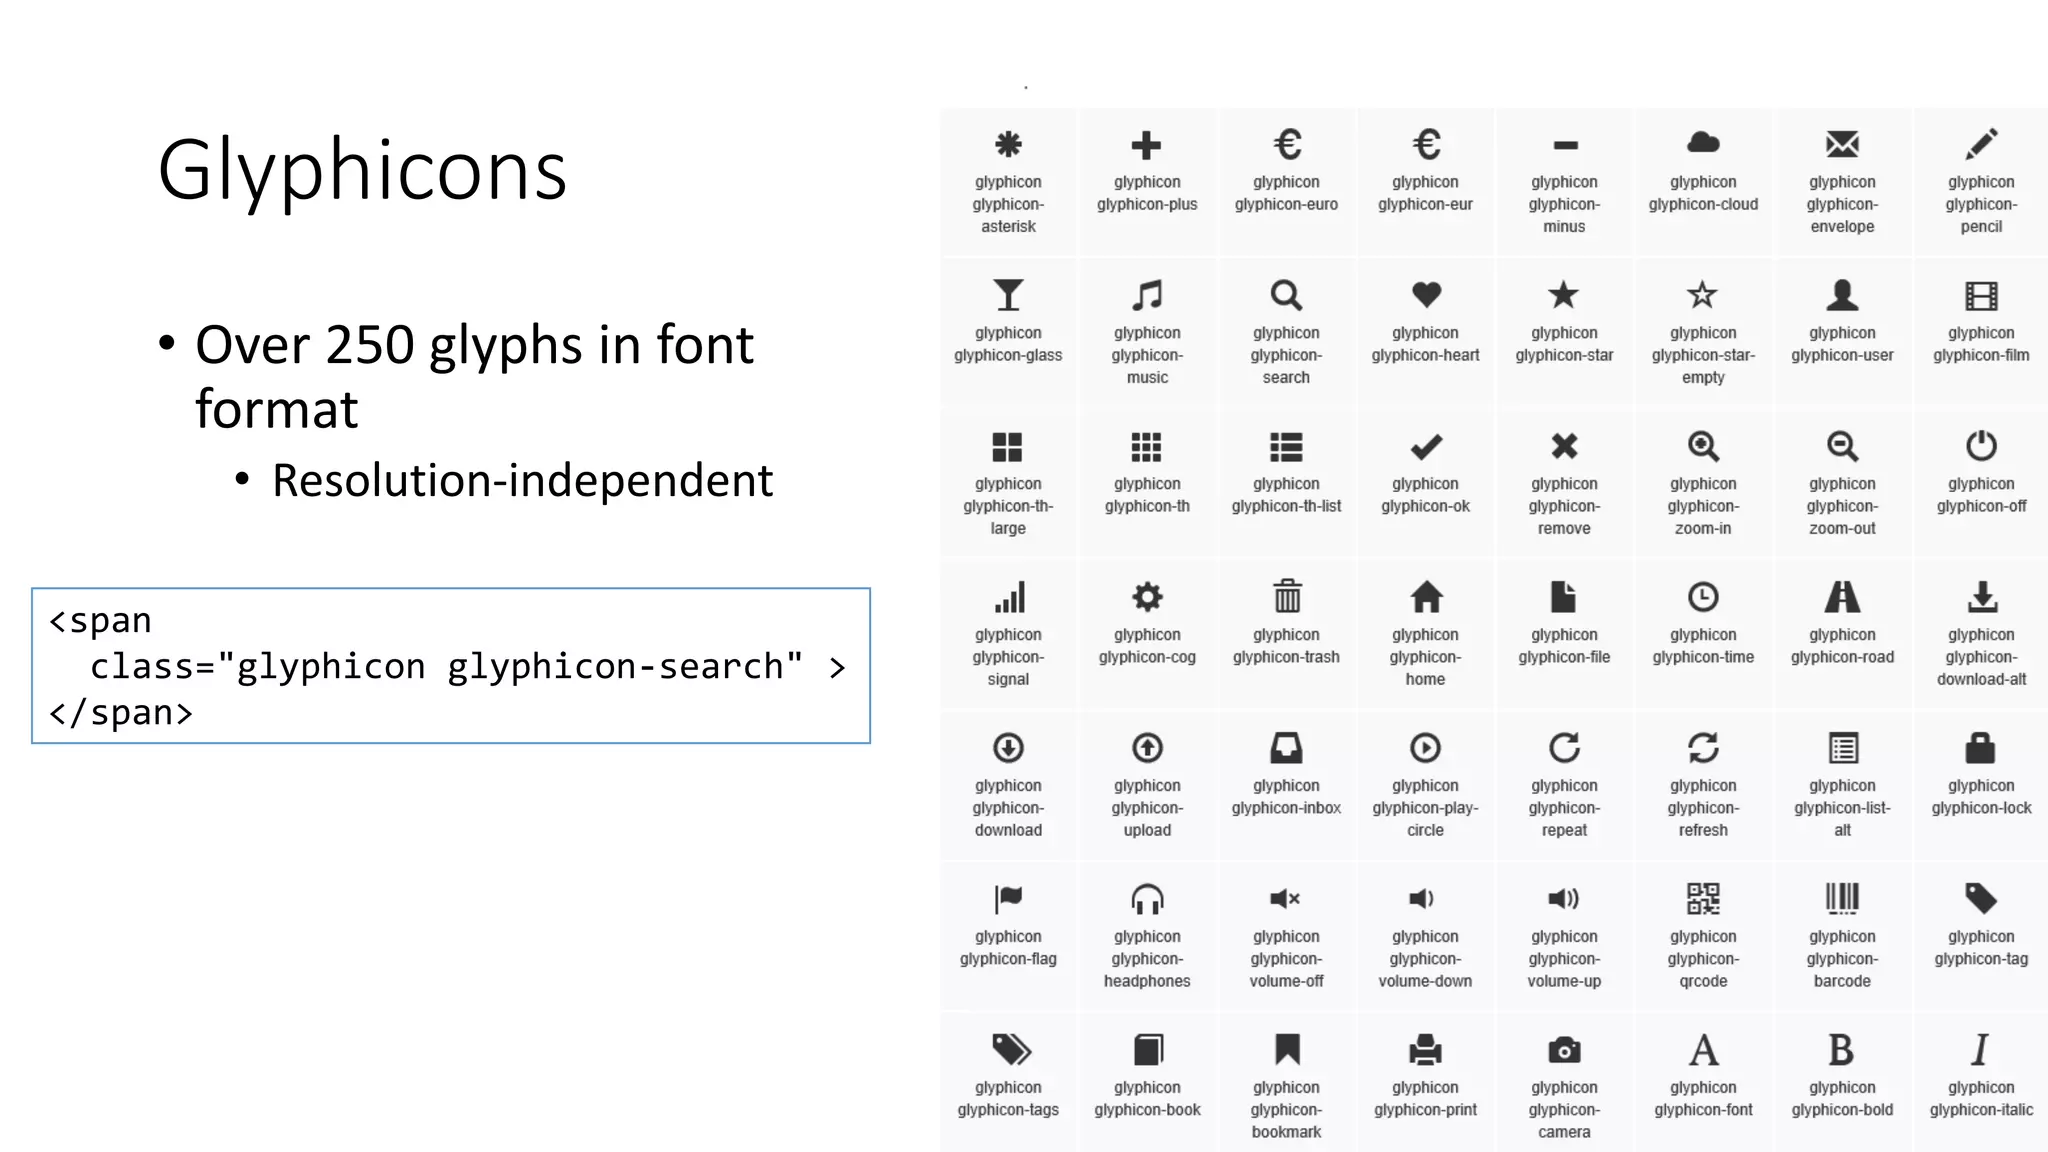Select the glyphicon-flag icon
The width and height of the screenshot is (2048, 1152).
[x=1008, y=899]
